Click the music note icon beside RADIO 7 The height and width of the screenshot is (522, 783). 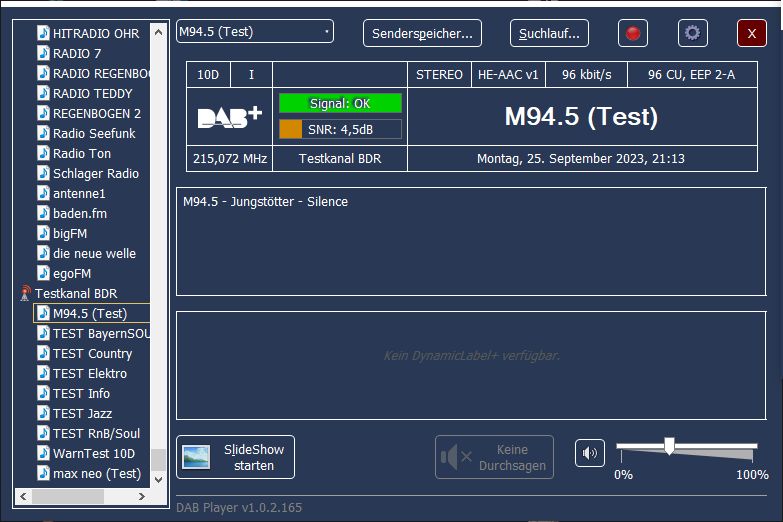(43, 53)
